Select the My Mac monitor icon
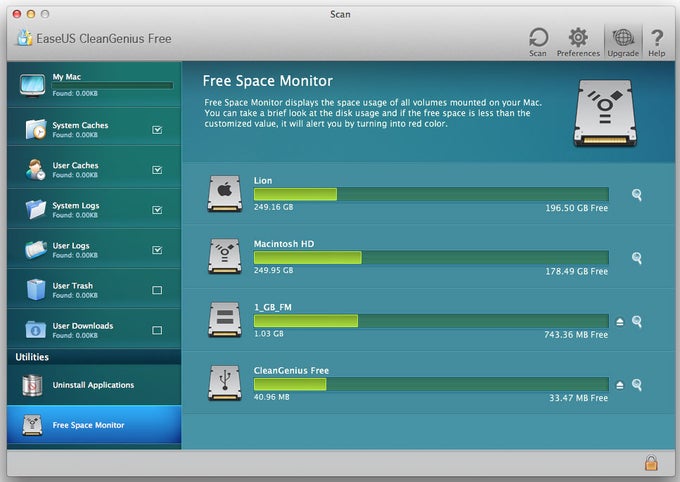680x482 pixels. coord(33,85)
